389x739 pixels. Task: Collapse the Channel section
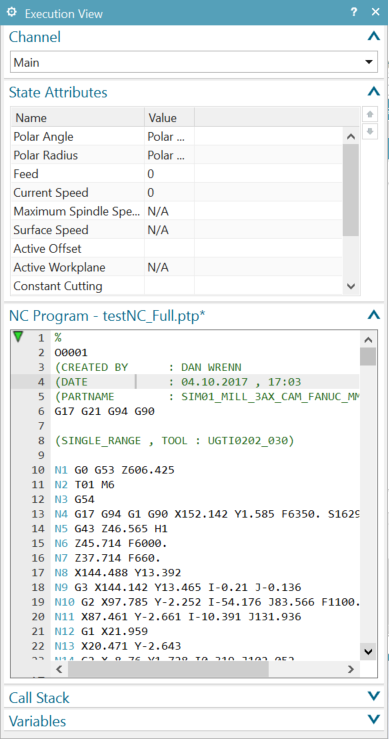click(x=373, y=37)
